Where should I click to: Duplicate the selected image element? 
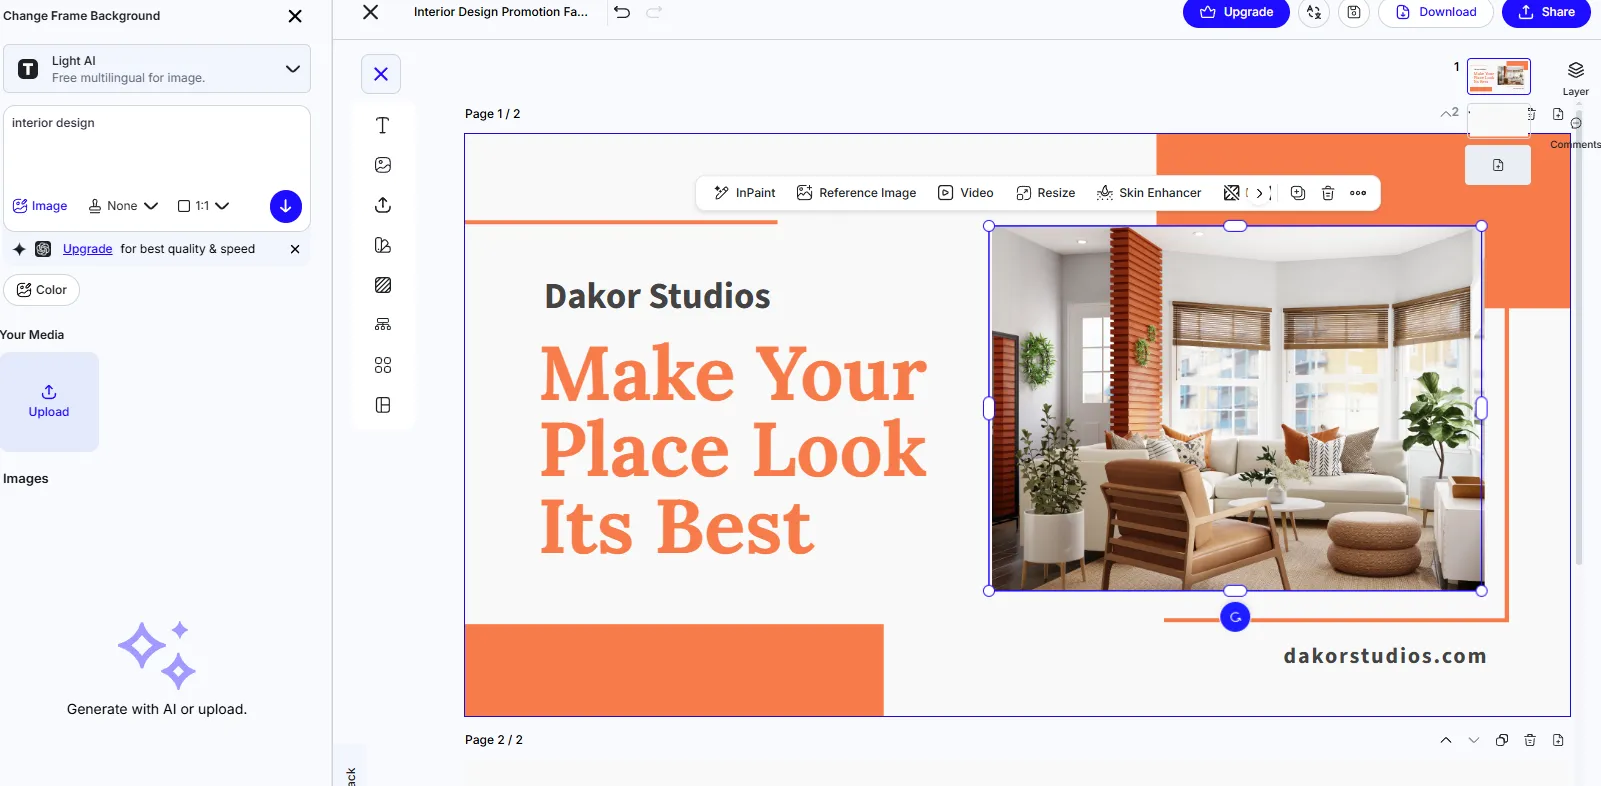click(x=1298, y=193)
